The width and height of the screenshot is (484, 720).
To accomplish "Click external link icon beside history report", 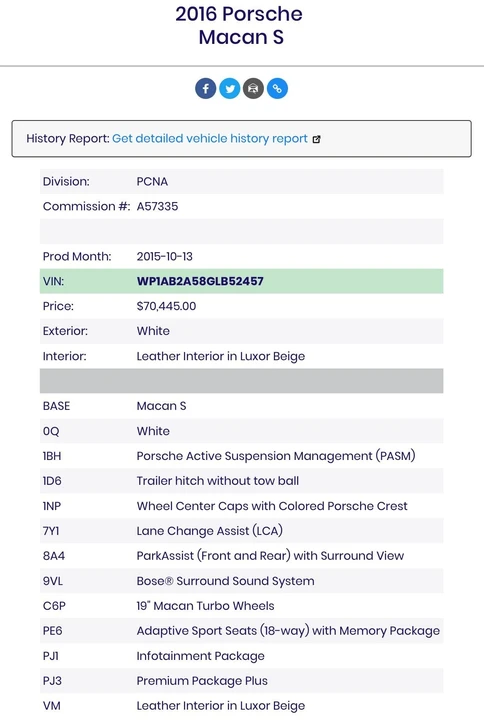I will tap(316, 139).
